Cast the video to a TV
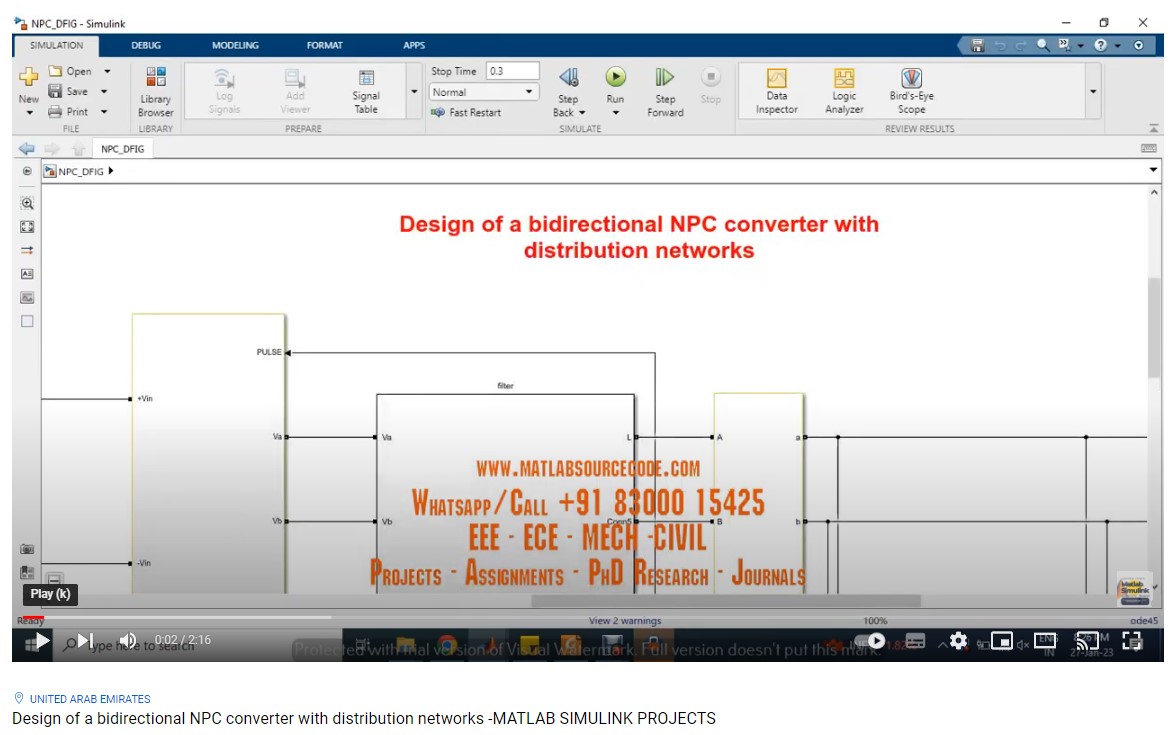Viewport: 1176px width, 735px height. point(1088,641)
